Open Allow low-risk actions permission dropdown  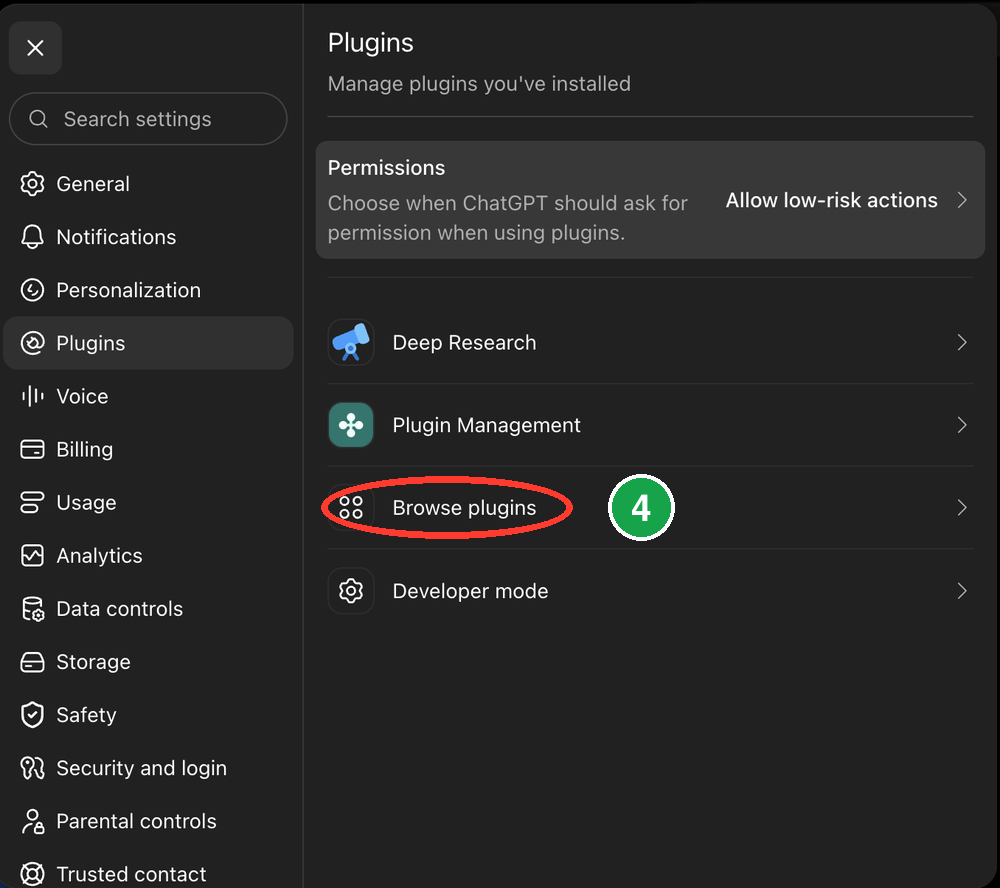(832, 200)
